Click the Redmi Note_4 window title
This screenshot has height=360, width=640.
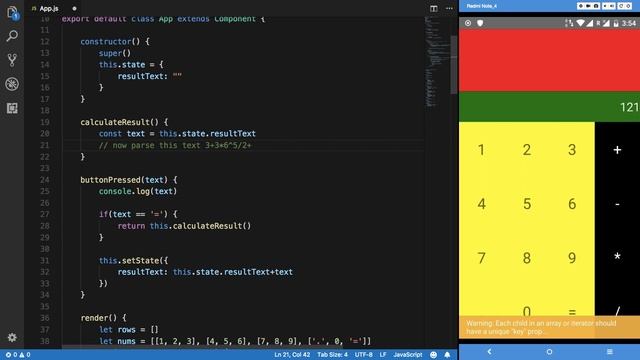[x=482, y=6]
